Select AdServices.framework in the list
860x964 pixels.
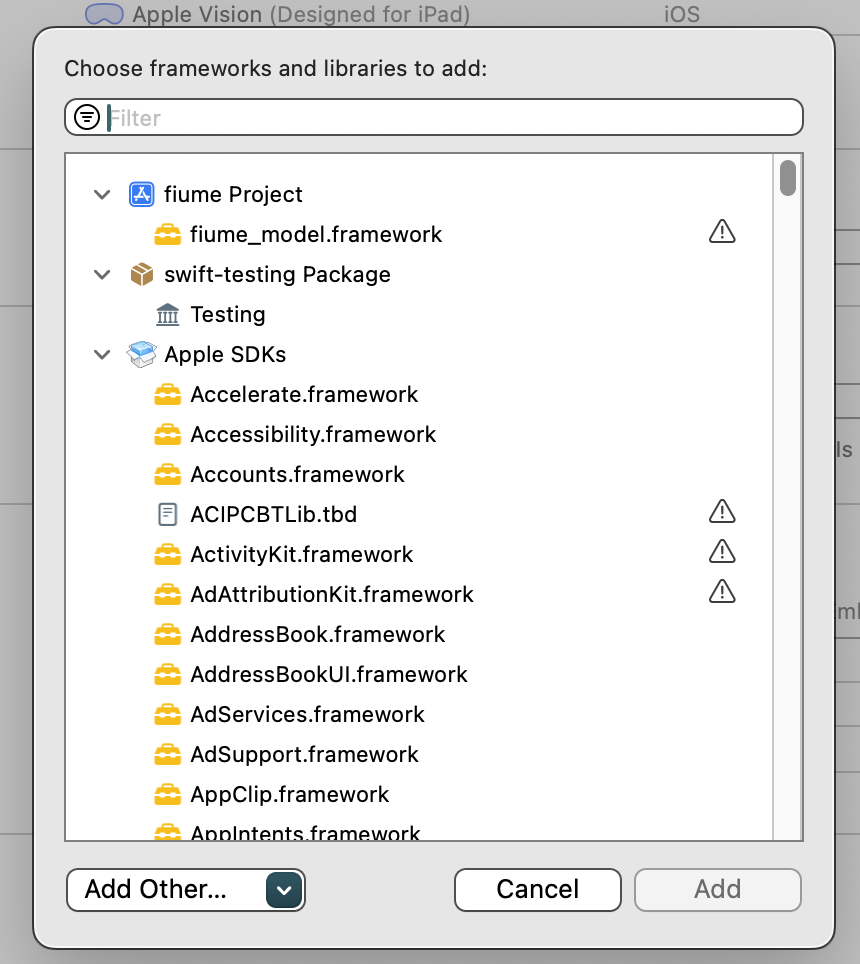pyautogui.click(x=419, y=714)
